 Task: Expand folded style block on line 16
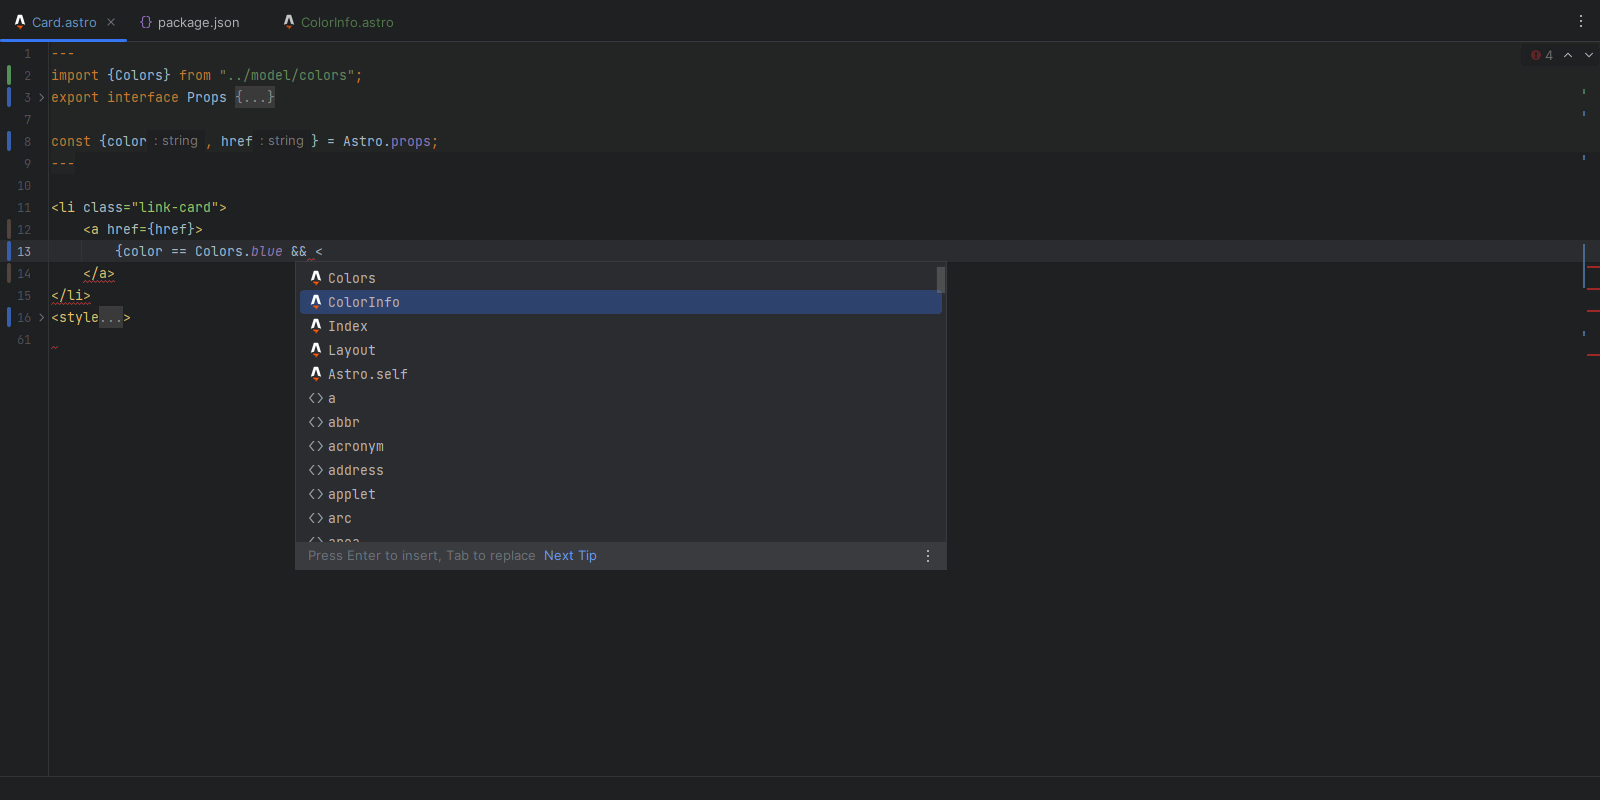click(x=41, y=317)
